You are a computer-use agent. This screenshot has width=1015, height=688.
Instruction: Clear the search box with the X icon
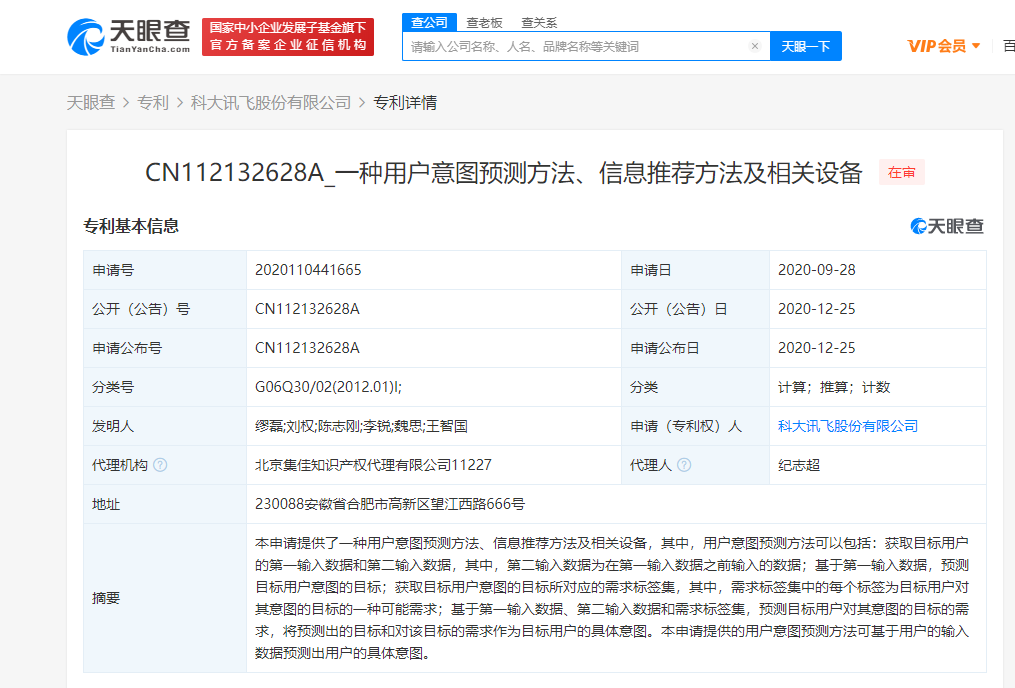(755, 46)
